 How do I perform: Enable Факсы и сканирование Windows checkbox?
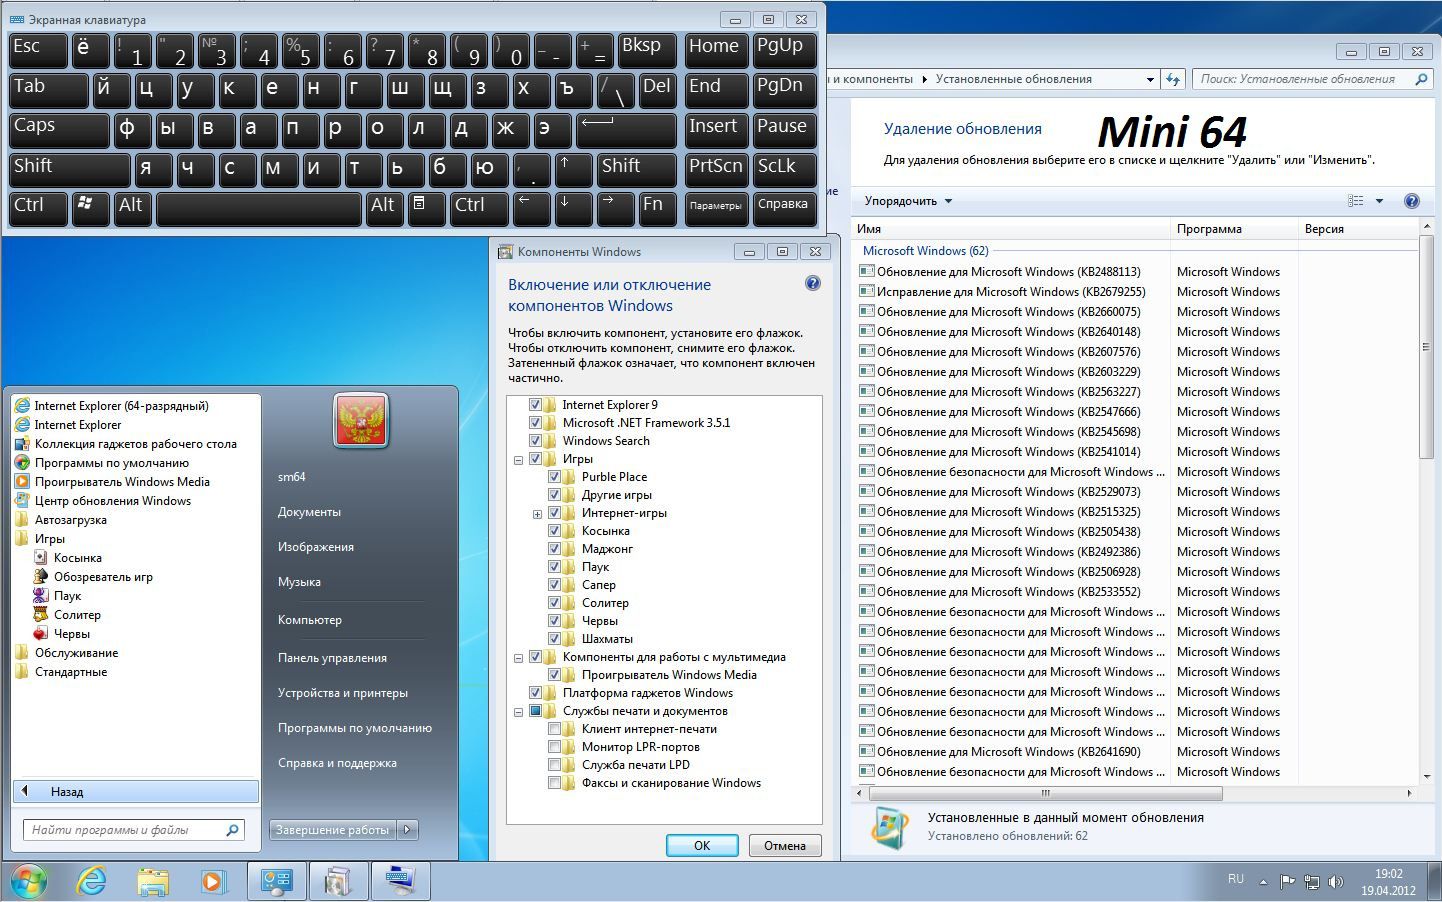(x=554, y=783)
